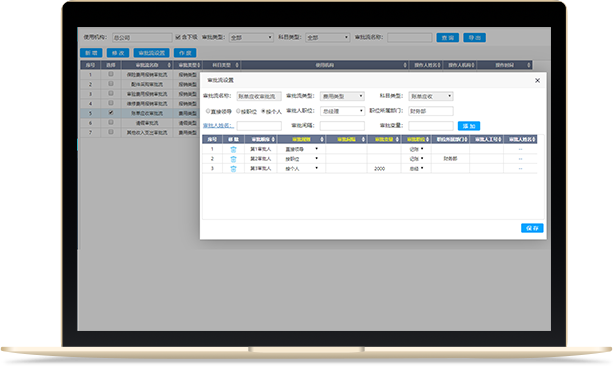Delete the third approver row via trash icon
The width and height of the screenshot is (613, 366).
[233, 169]
